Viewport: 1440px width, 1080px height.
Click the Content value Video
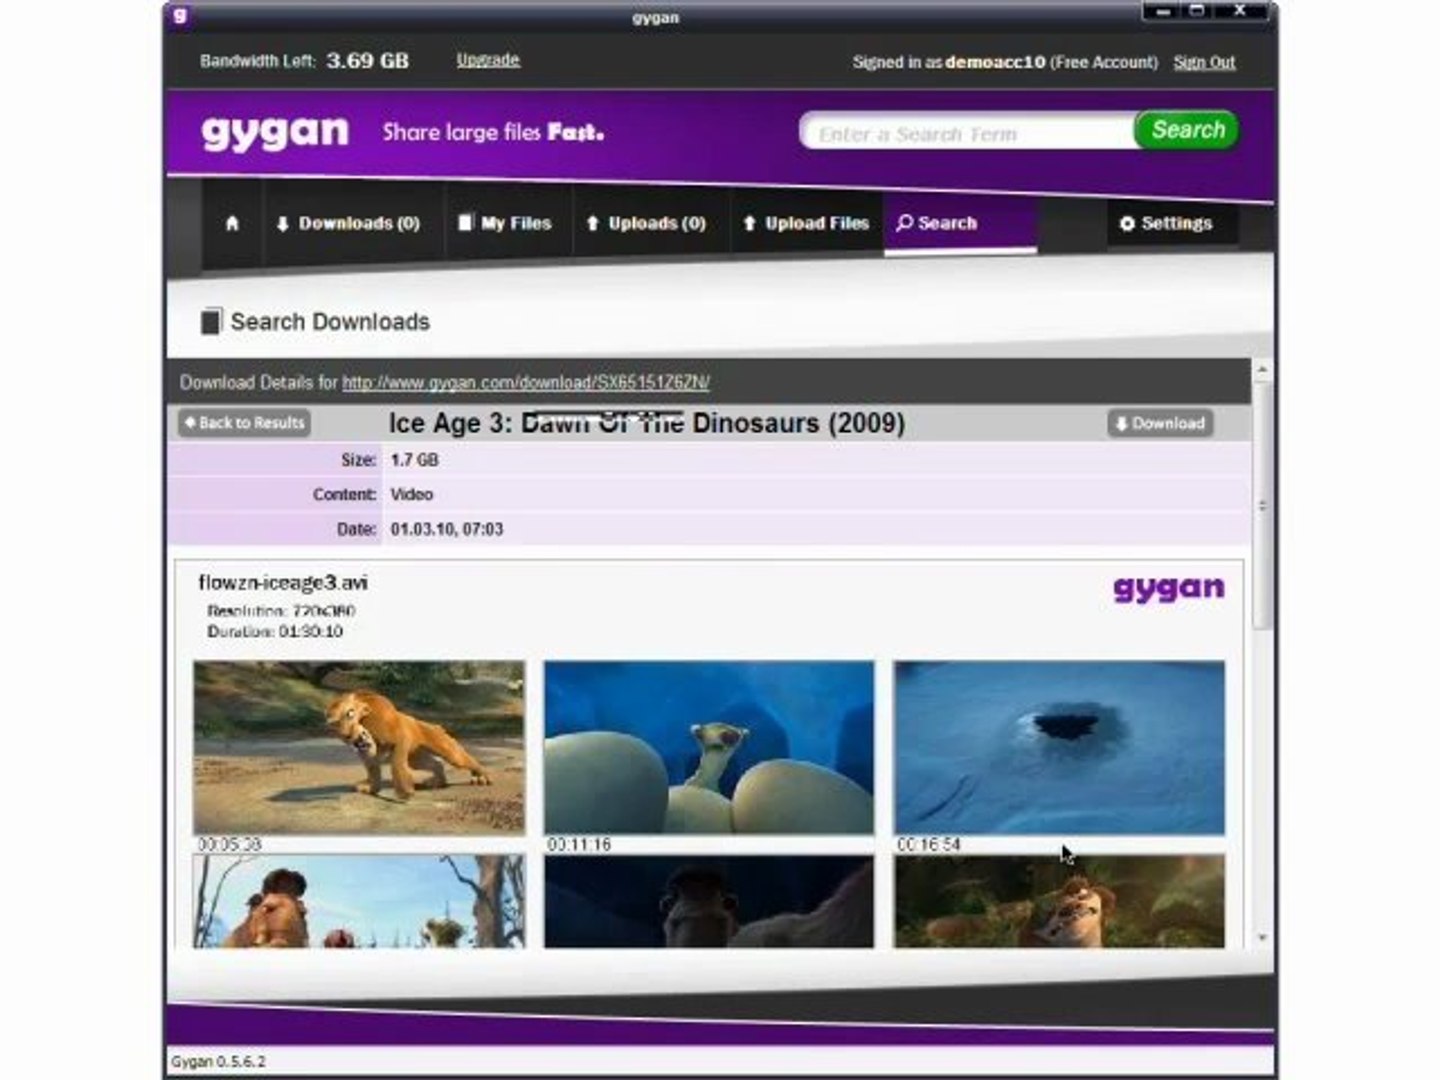(x=412, y=494)
